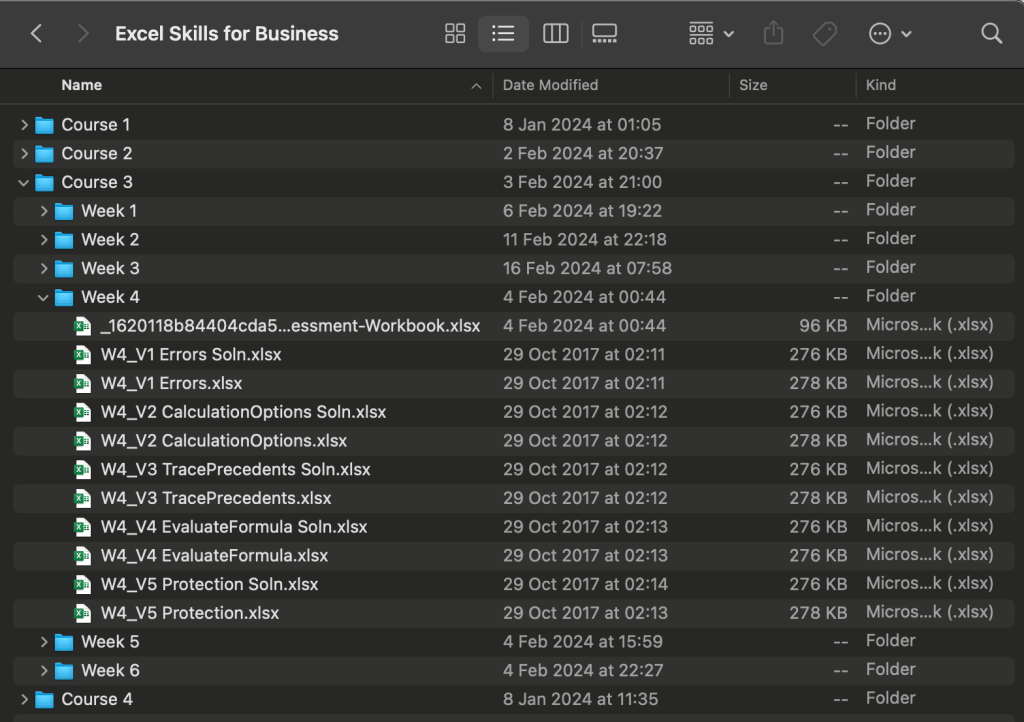Viewport: 1024px width, 722px height.
Task: Click the Edit Tags icon
Action: pos(824,34)
